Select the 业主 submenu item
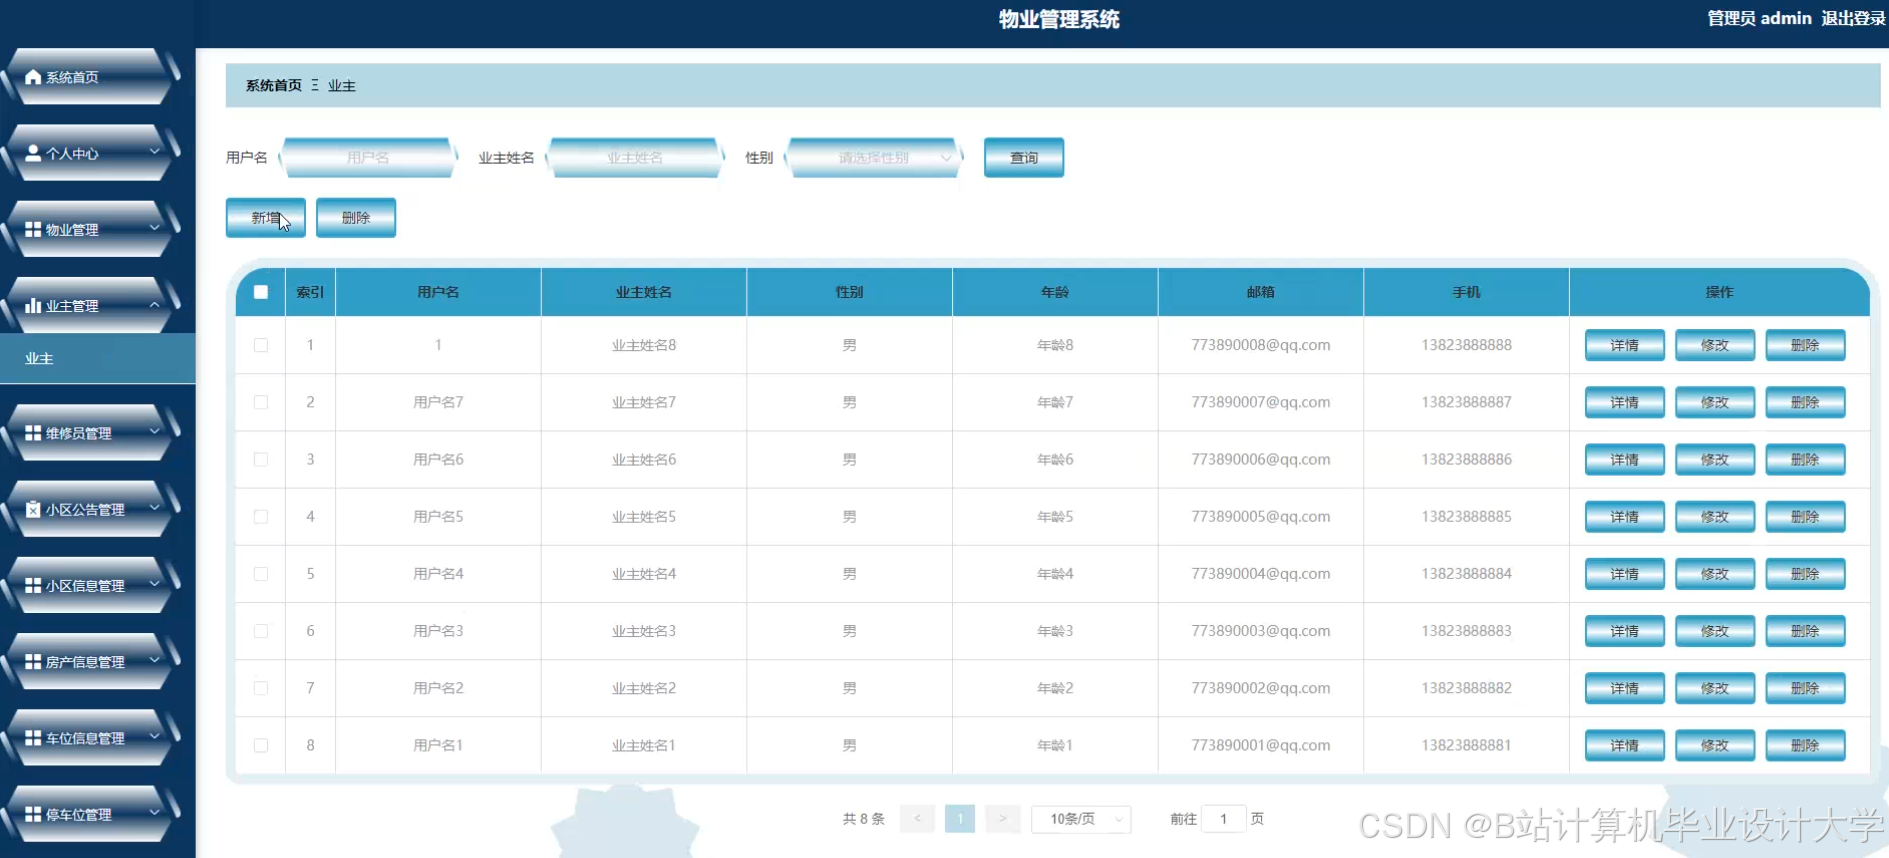 click(x=97, y=358)
